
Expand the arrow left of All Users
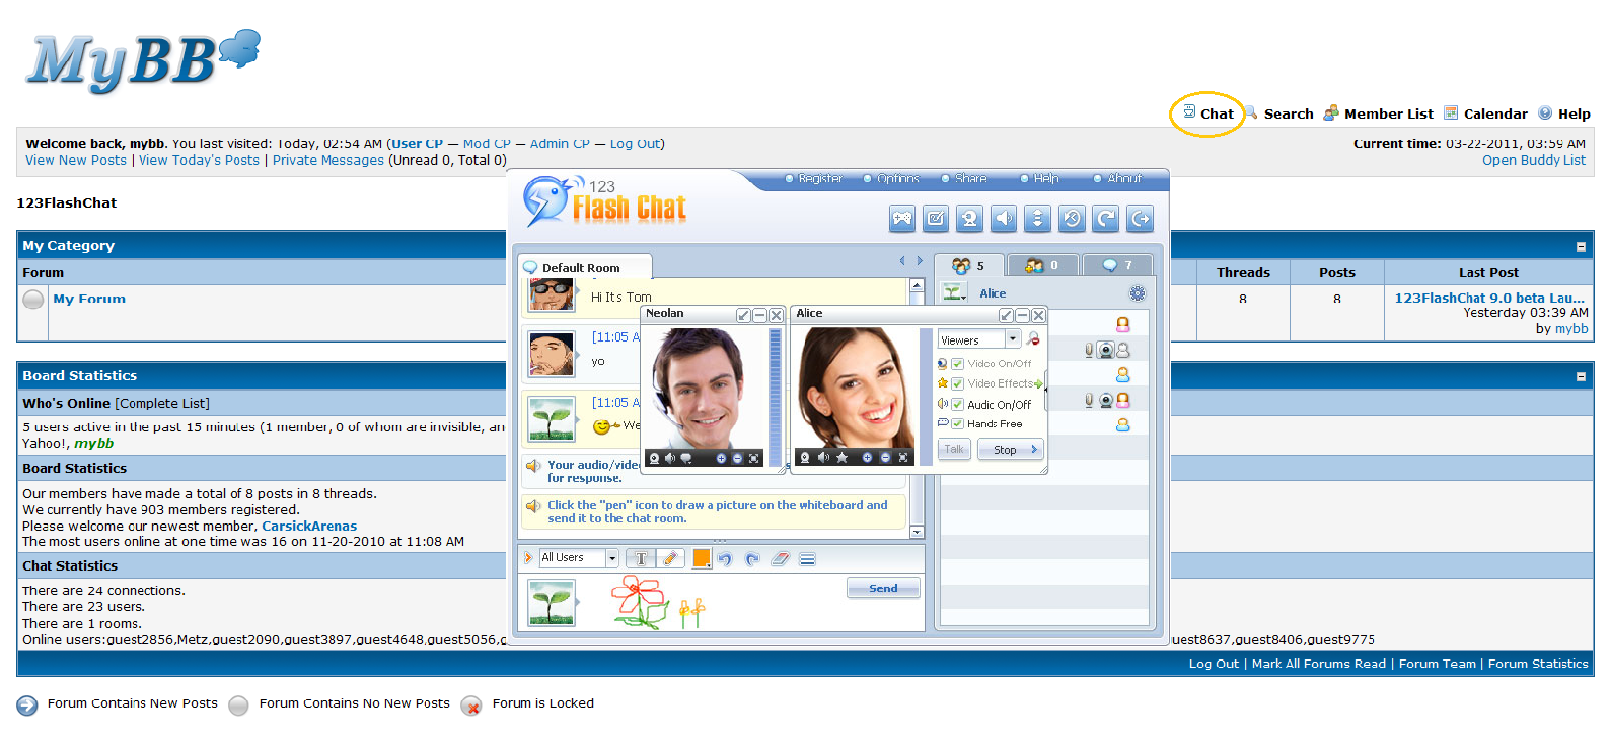[529, 558]
